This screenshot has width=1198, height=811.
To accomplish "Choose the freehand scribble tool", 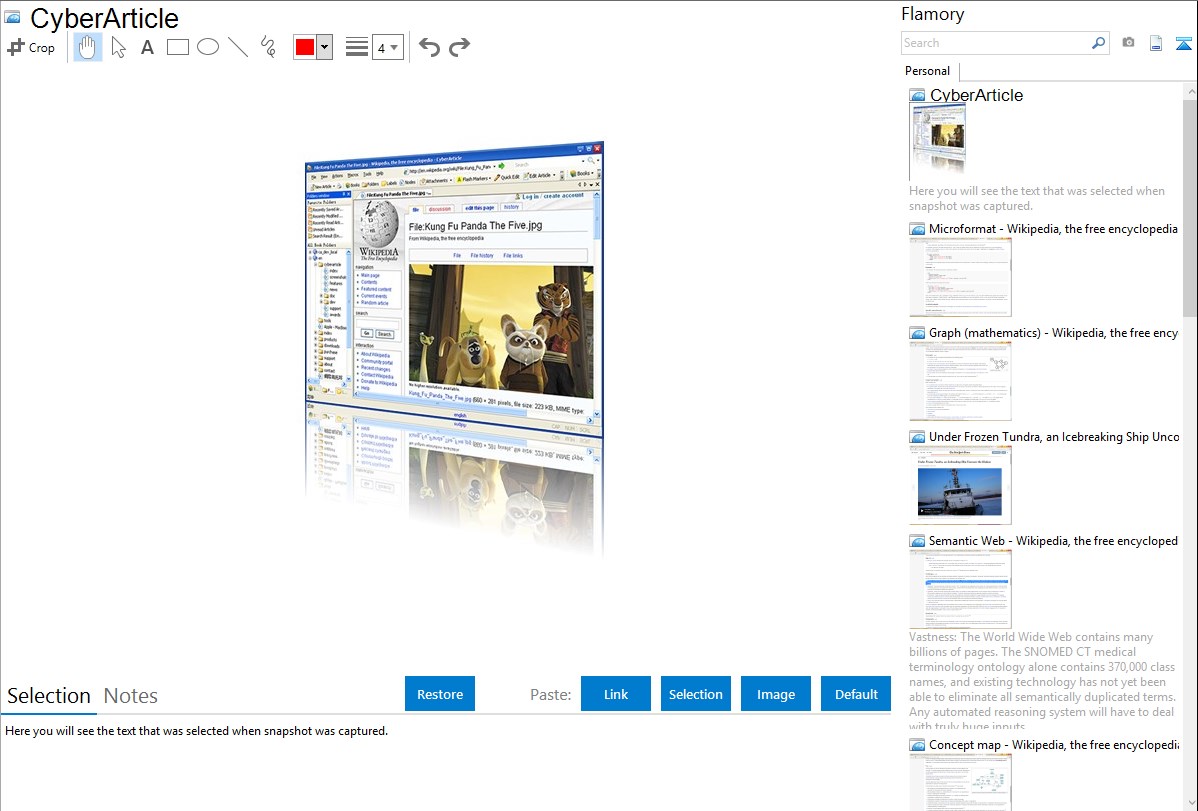I will [x=268, y=47].
